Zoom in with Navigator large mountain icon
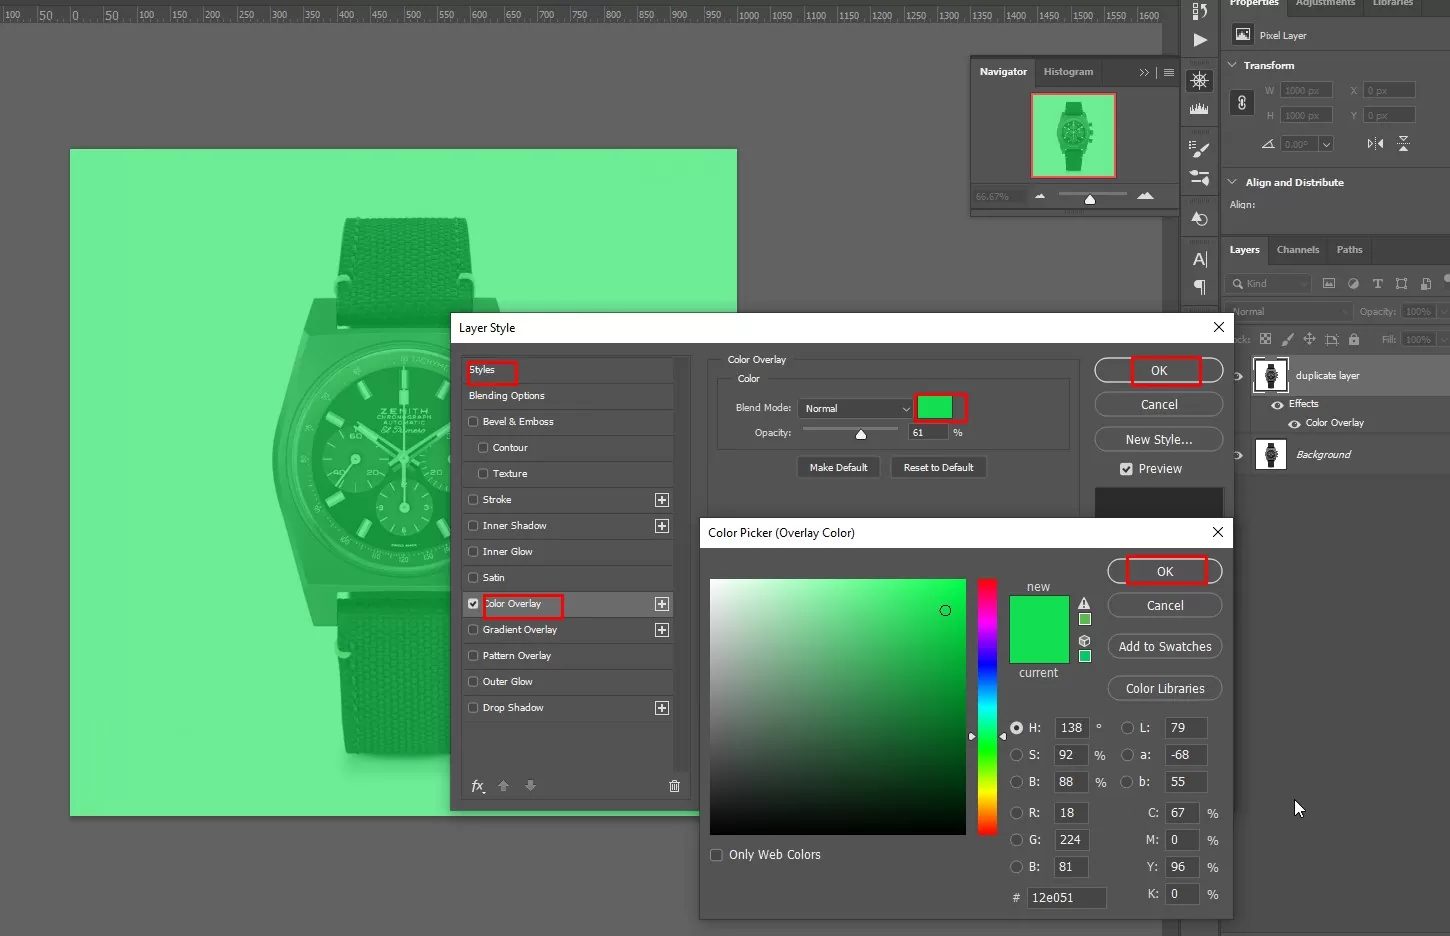The image size is (1450, 936). pos(1145,196)
